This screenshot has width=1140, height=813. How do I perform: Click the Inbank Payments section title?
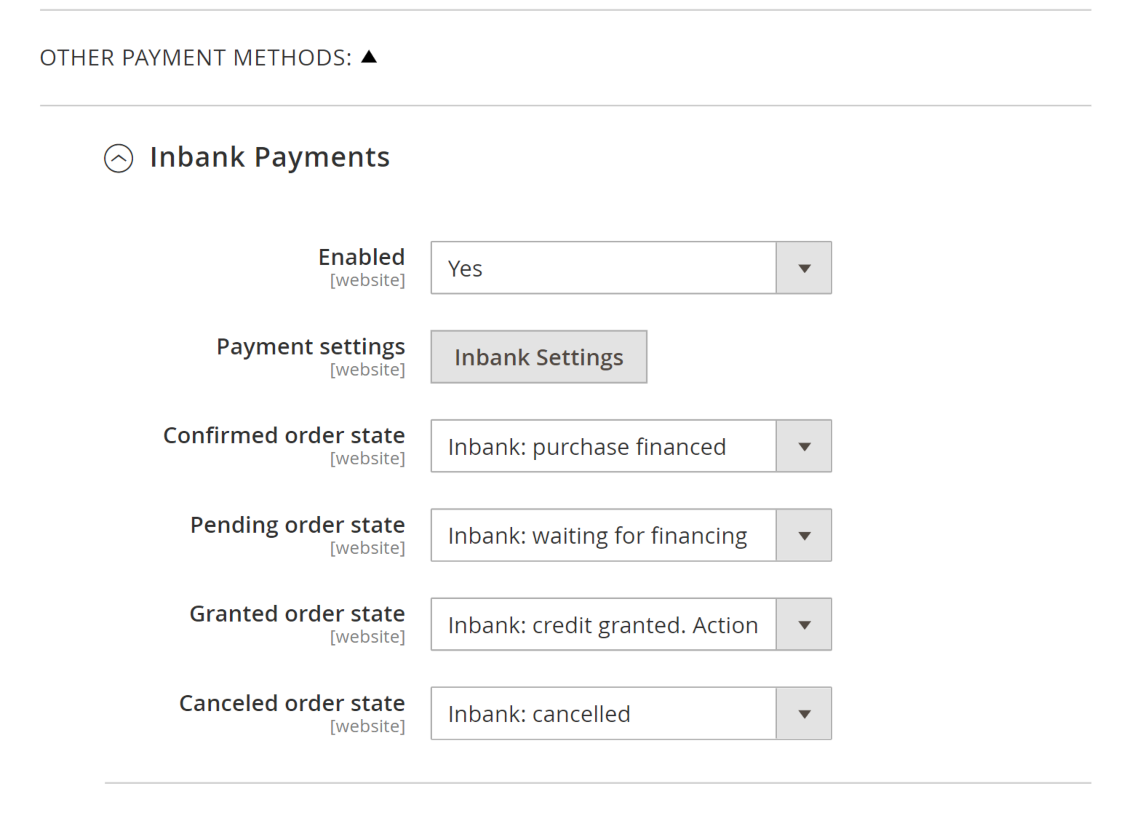(270, 157)
